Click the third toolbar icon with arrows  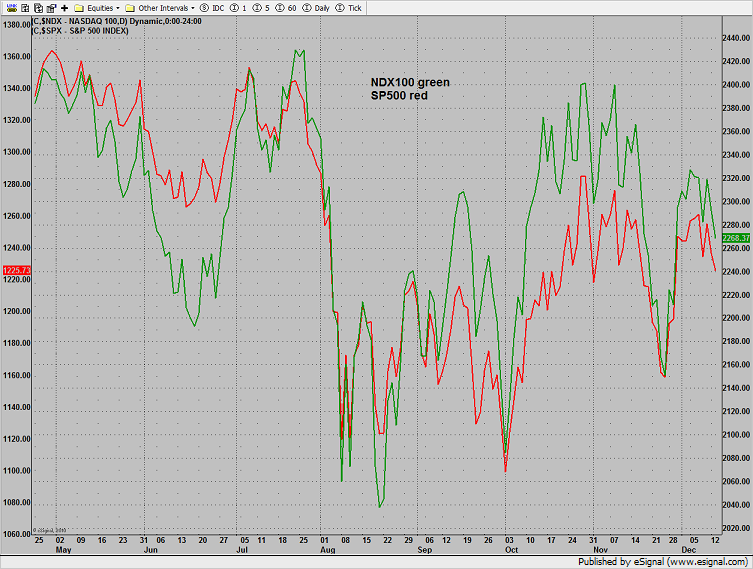click(38, 8)
